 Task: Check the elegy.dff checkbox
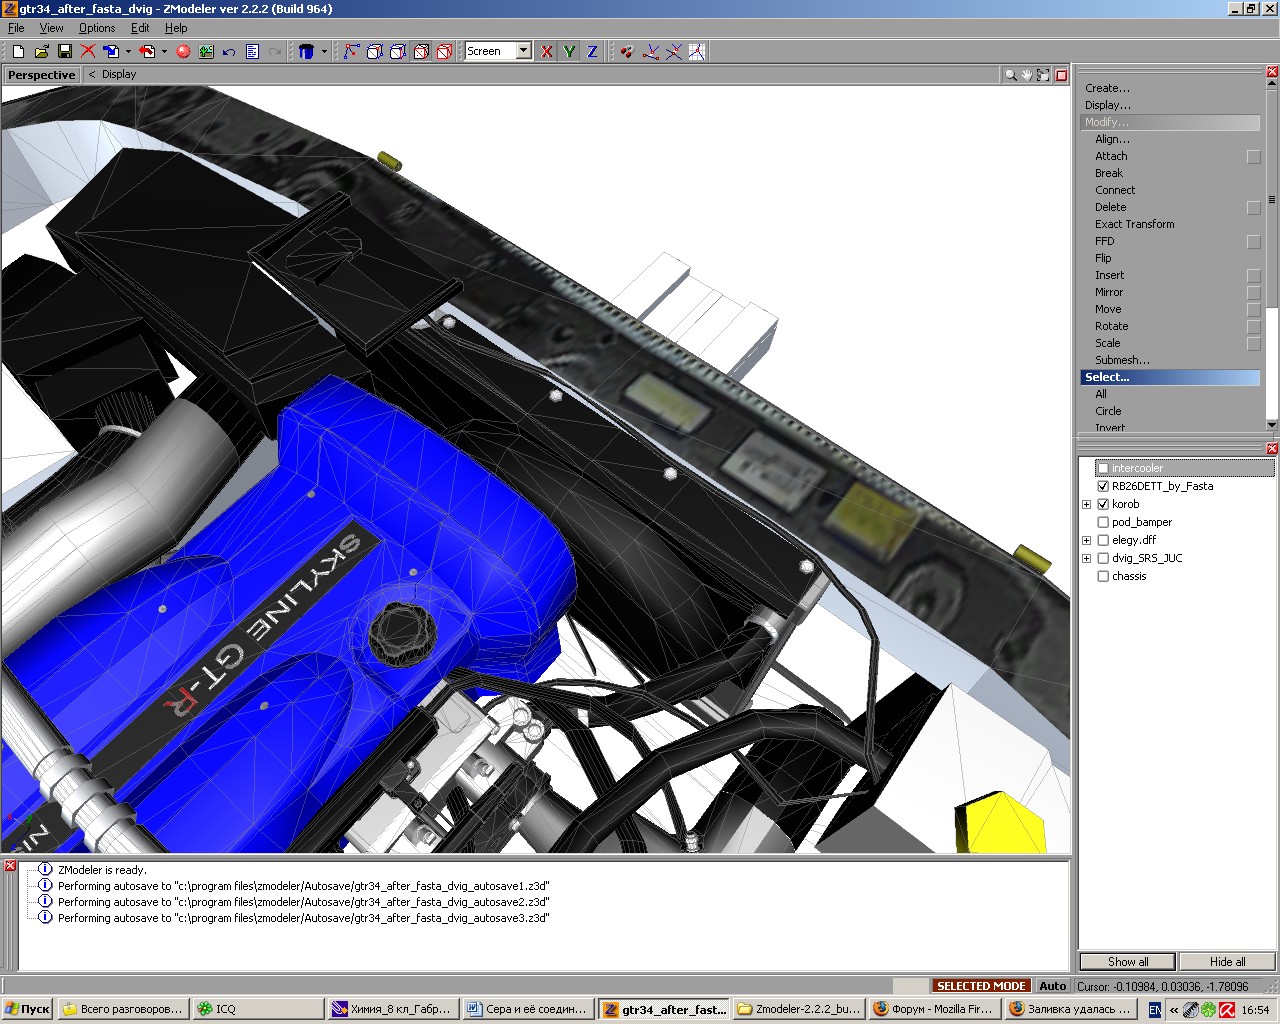(1103, 540)
